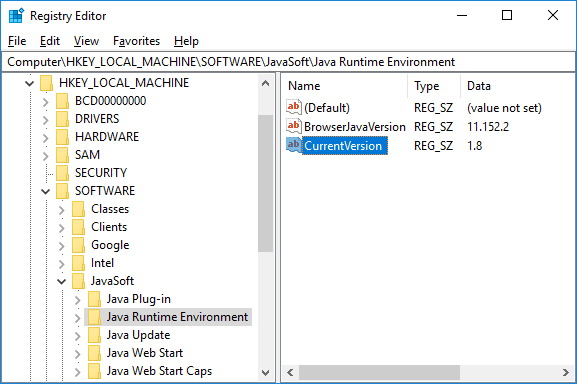Image resolution: width=577 pixels, height=384 pixels.
Task: Click the JavaSoft folder icon
Action: click(x=78, y=281)
